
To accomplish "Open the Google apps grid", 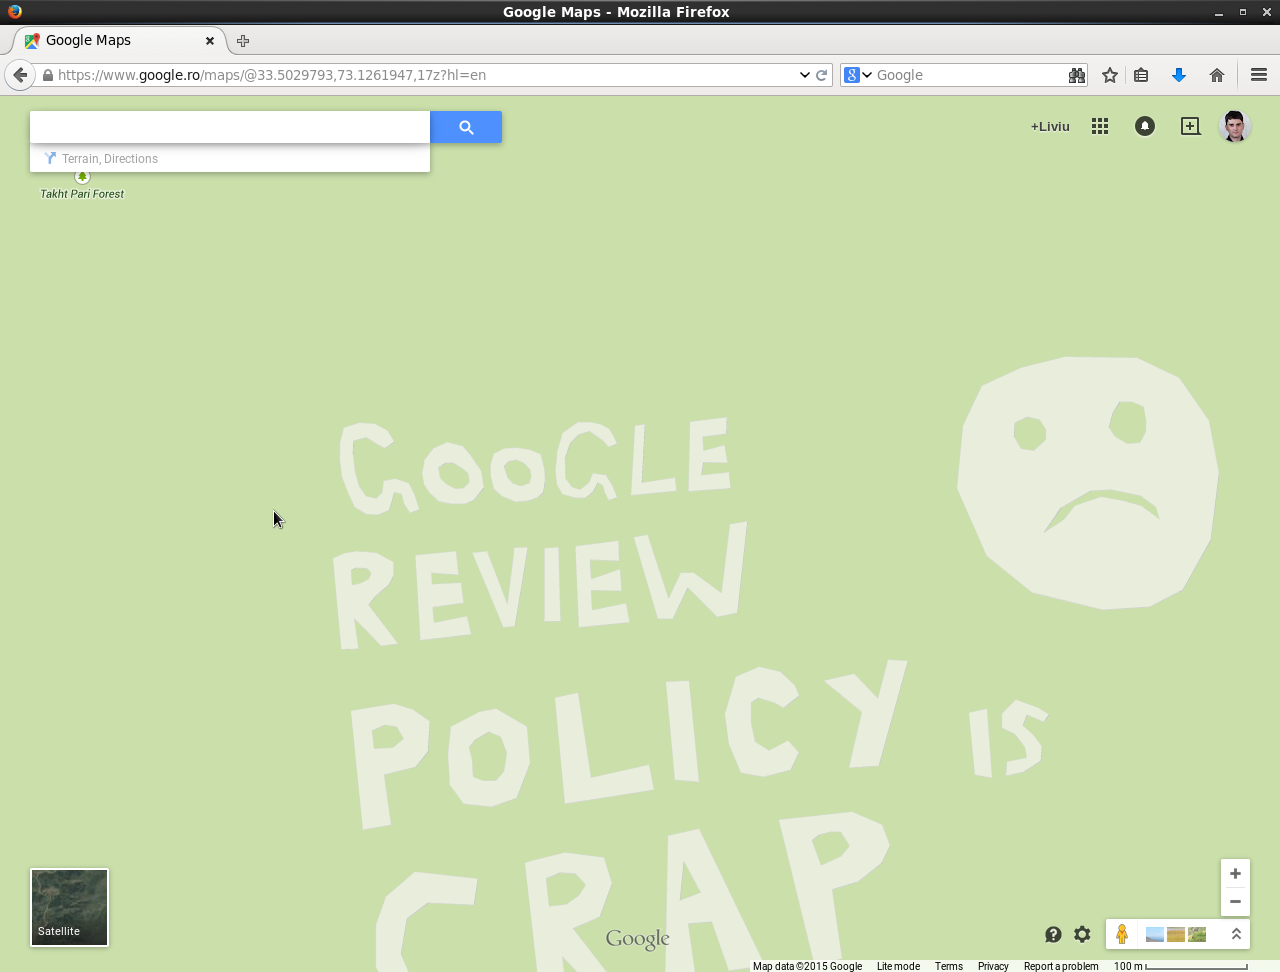I will (1100, 126).
